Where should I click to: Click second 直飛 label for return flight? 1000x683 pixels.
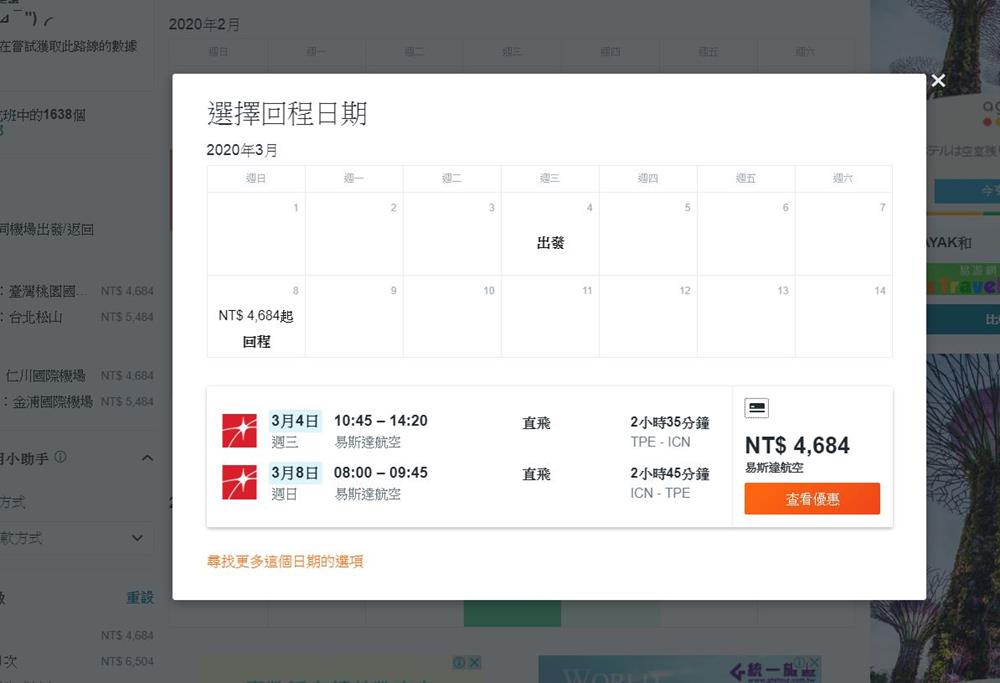tap(536, 474)
